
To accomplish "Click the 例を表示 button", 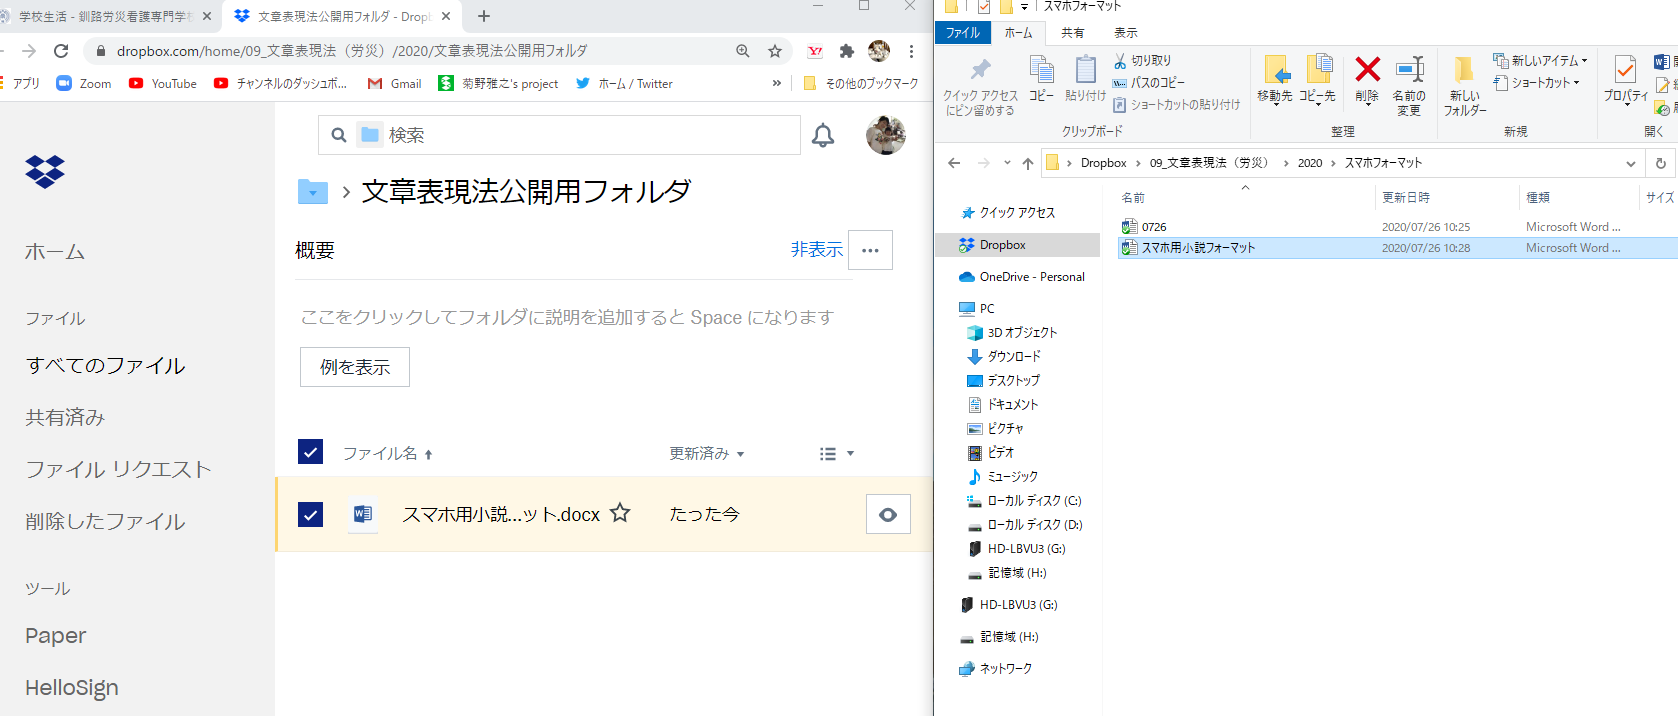I will (355, 367).
